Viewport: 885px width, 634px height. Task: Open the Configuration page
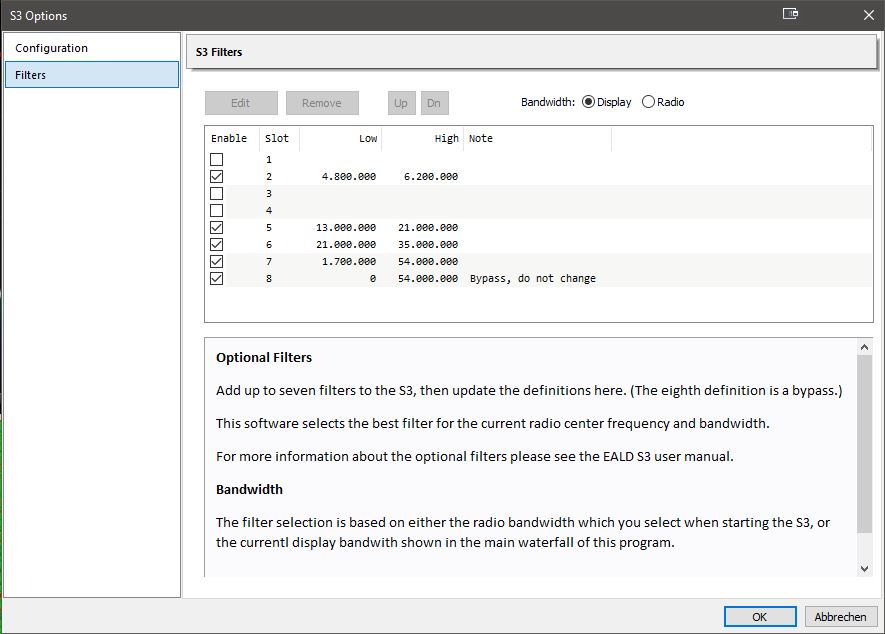pyautogui.click(x=52, y=48)
